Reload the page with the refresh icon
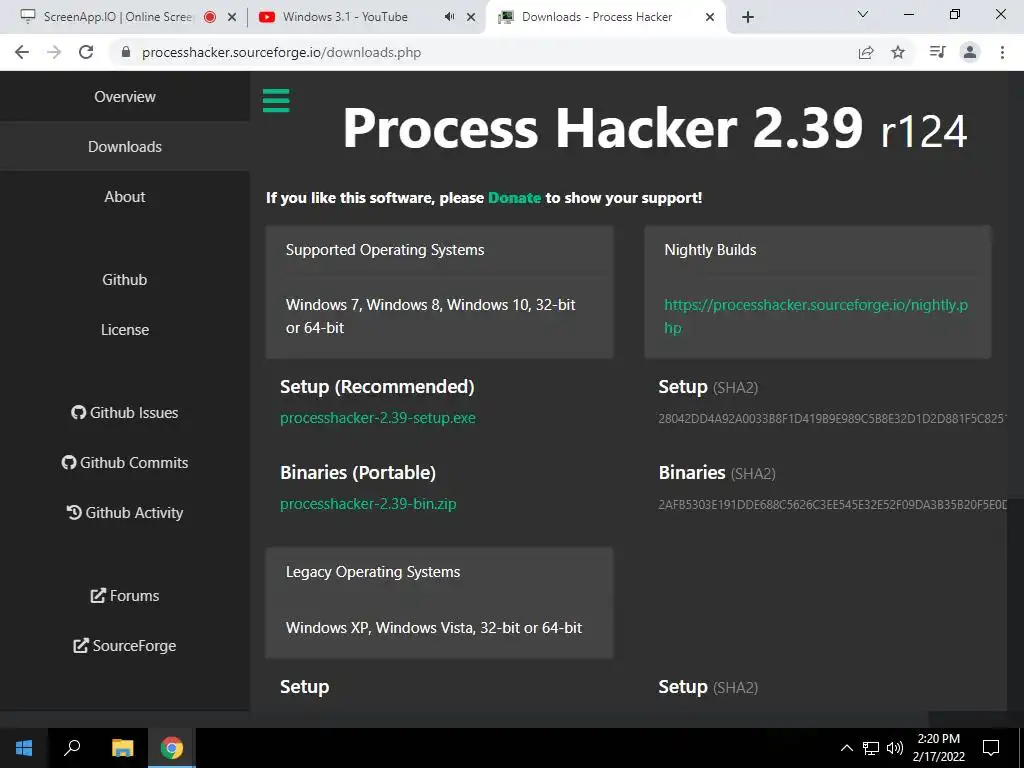Image resolution: width=1024 pixels, height=768 pixels. tap(86, 52)
